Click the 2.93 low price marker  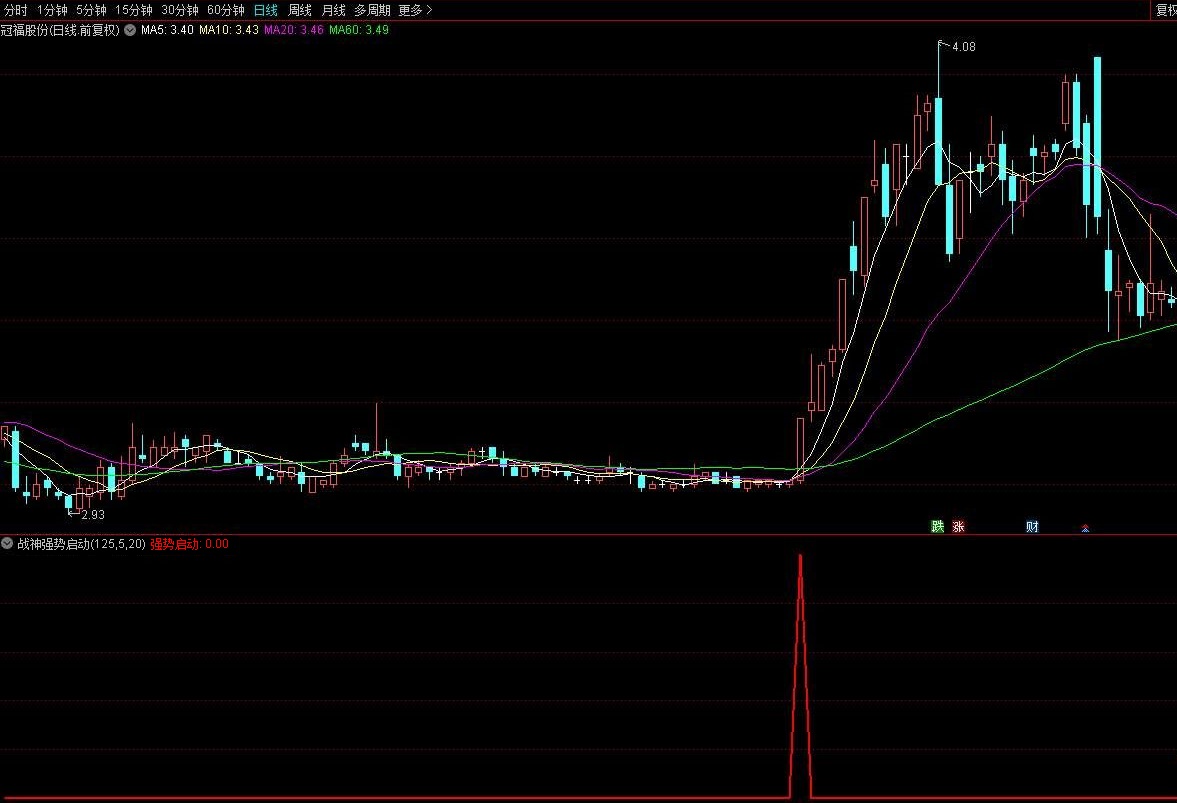[93, 515]
